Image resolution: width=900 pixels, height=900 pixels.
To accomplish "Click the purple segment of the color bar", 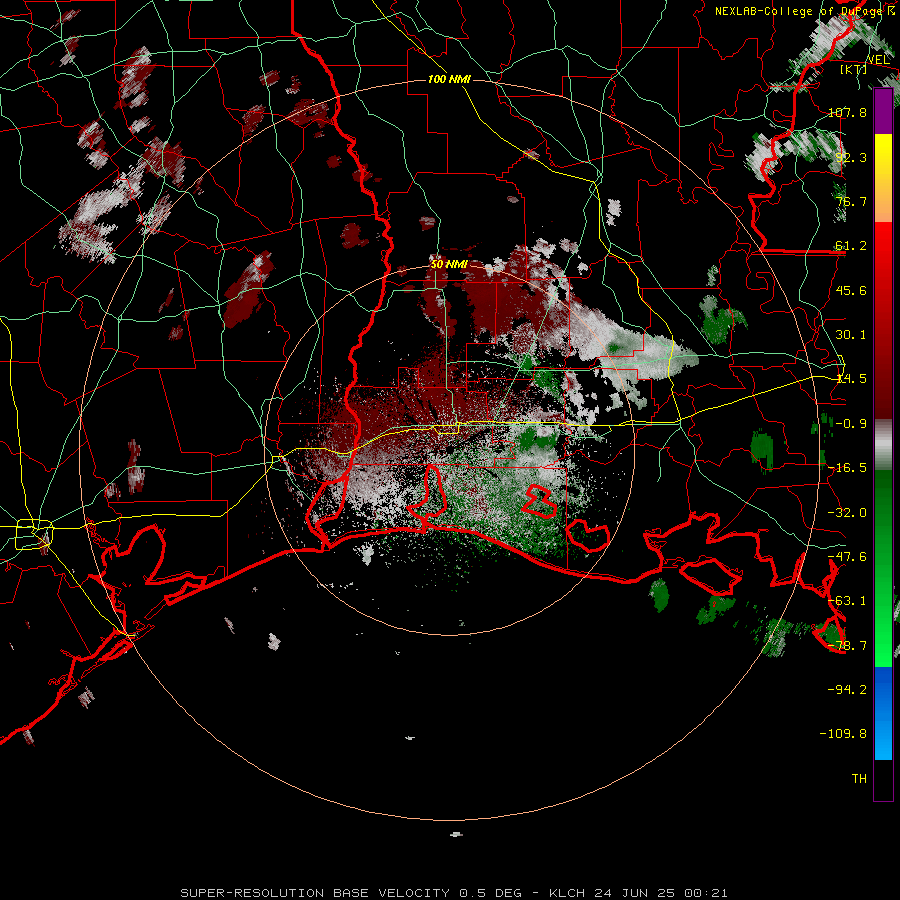I will point(883,111).
